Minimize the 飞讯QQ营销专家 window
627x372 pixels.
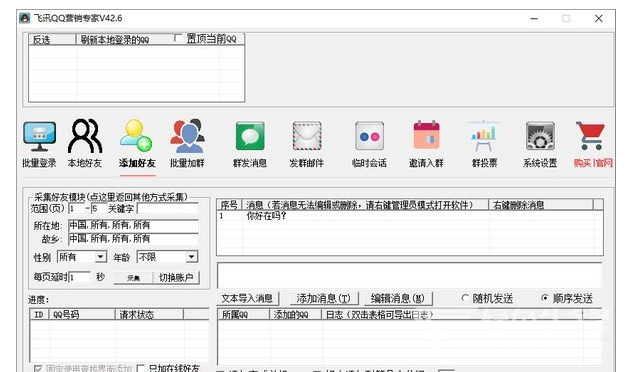[534, 18]
